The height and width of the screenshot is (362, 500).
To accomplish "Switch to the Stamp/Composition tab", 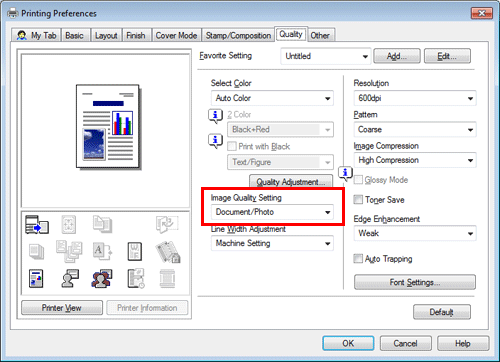I will [238, 35].
